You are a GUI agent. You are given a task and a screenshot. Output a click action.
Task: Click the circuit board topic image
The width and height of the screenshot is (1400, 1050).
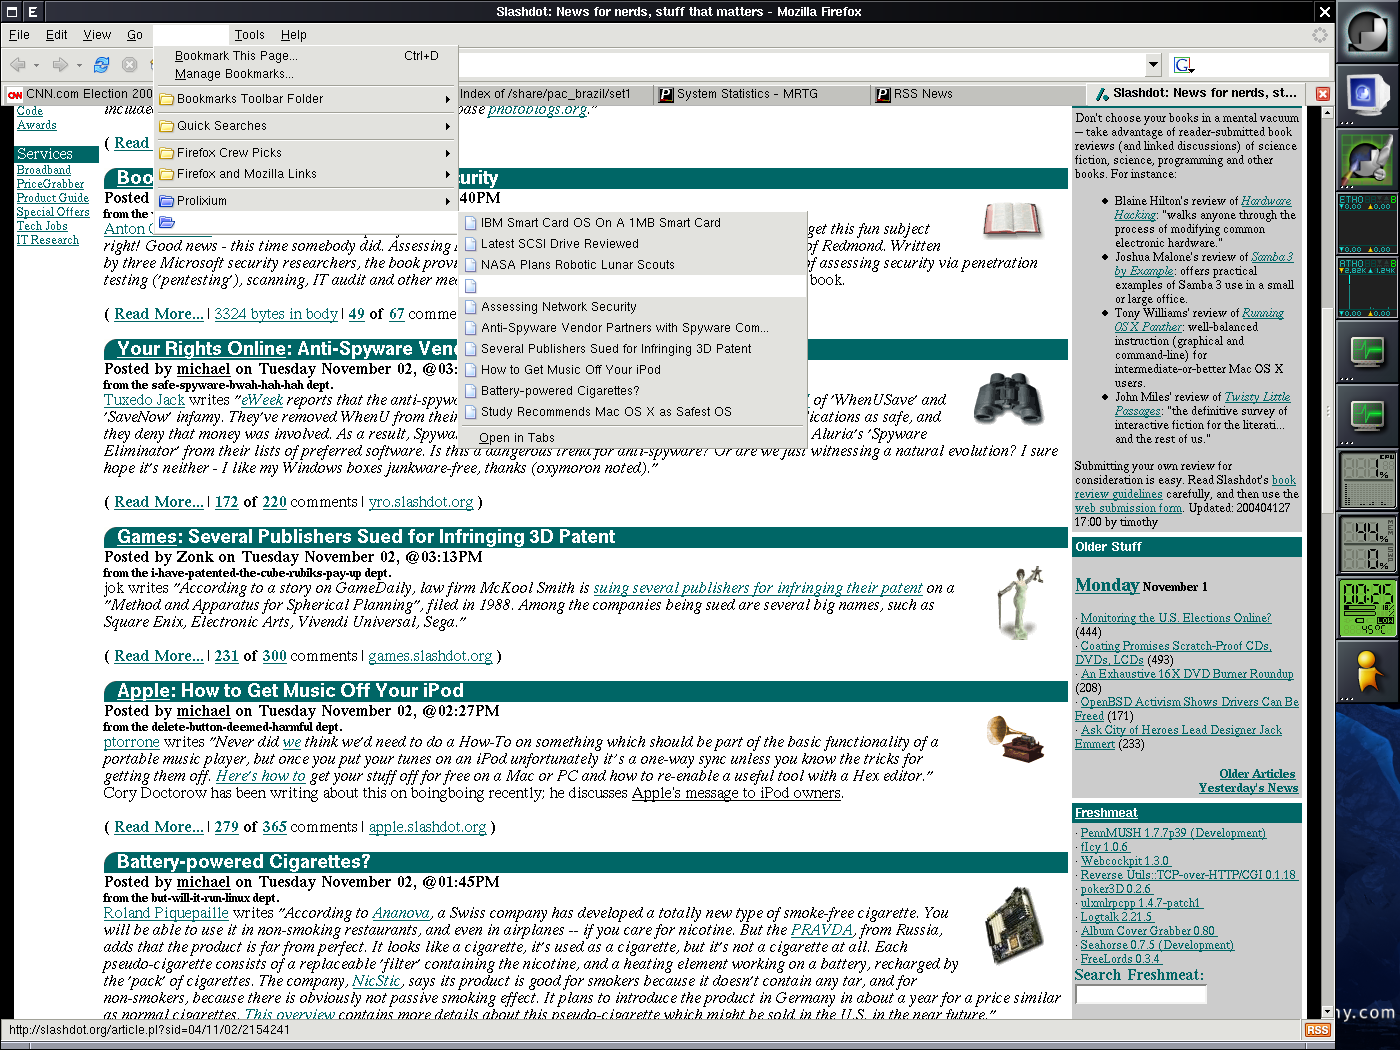tap(1014, 925)
